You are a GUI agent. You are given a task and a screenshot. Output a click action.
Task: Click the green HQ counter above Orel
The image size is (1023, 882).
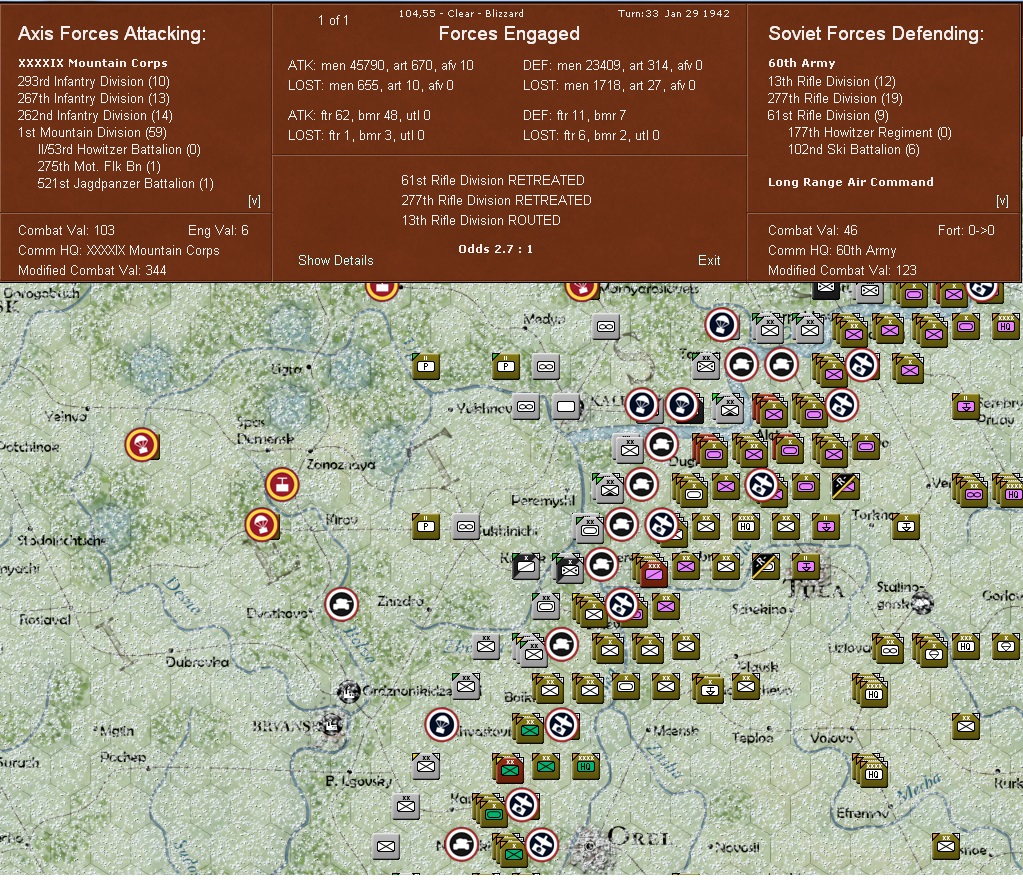(585, 767)
